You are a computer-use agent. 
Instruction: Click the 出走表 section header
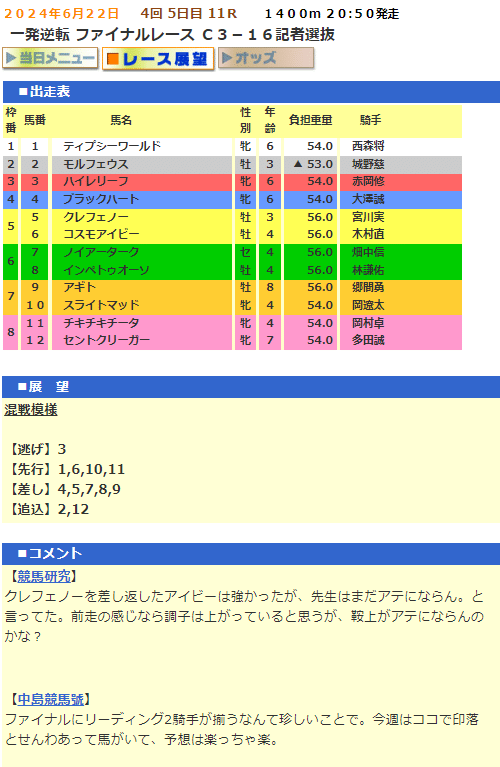(251, 91)
